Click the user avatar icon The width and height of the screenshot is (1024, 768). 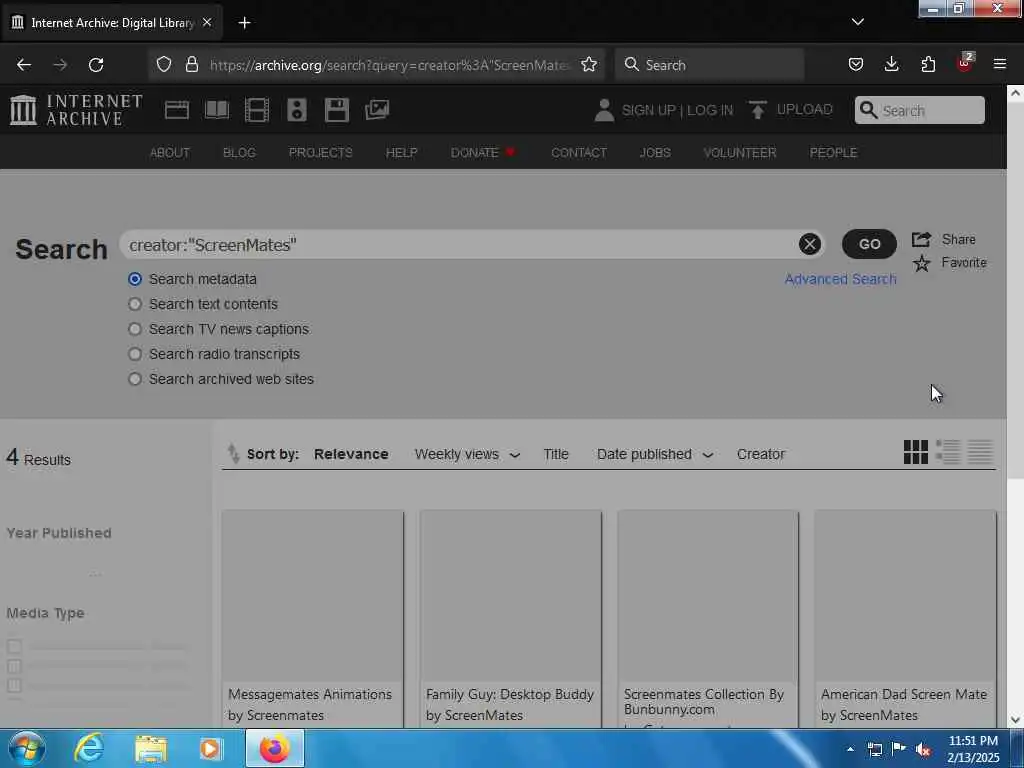coord(604,110)
